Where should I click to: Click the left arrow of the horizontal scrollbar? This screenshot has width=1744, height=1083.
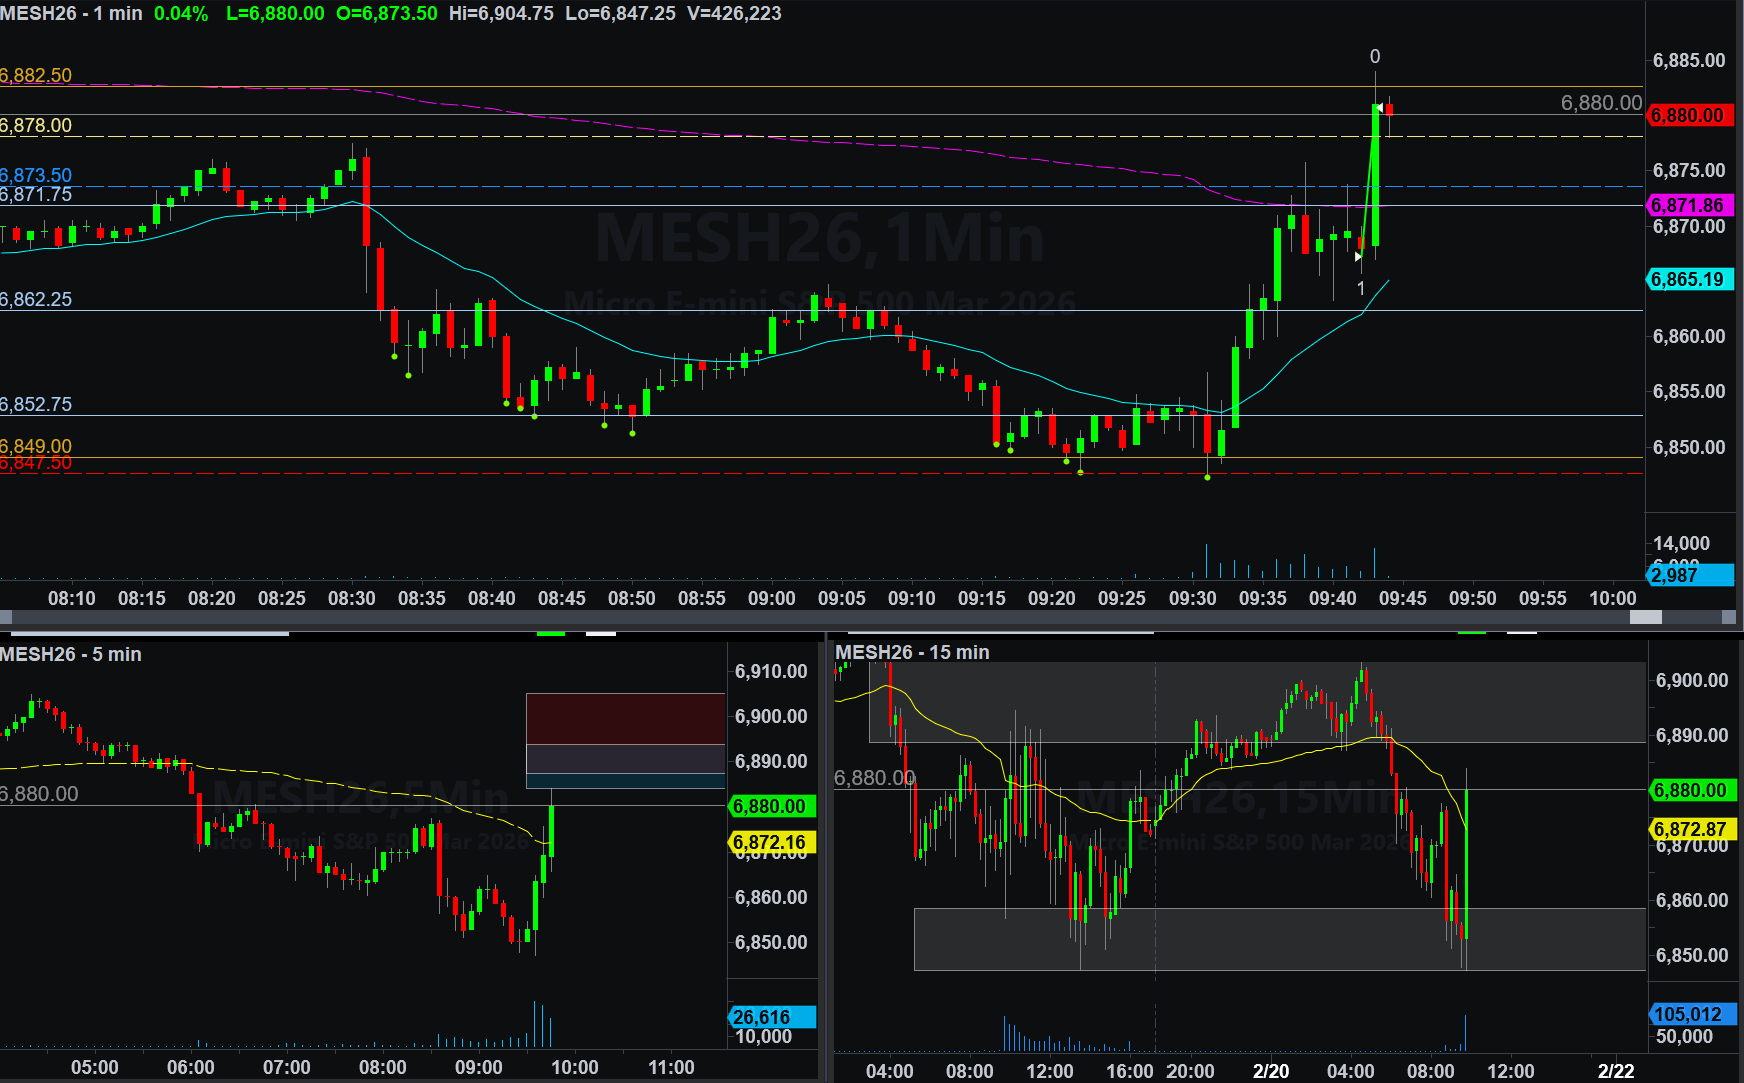click(x=6, y=618)
